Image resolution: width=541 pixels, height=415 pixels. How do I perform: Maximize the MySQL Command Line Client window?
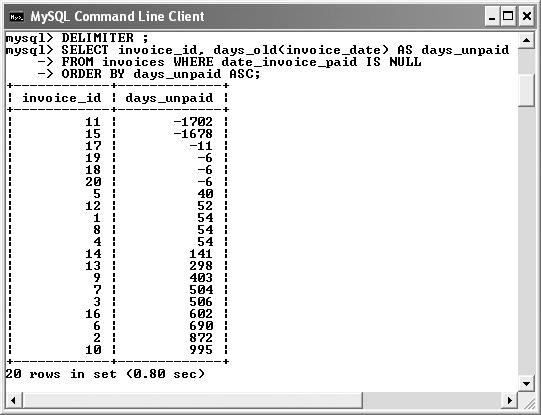pyautogui.click(x=508, y=17)
